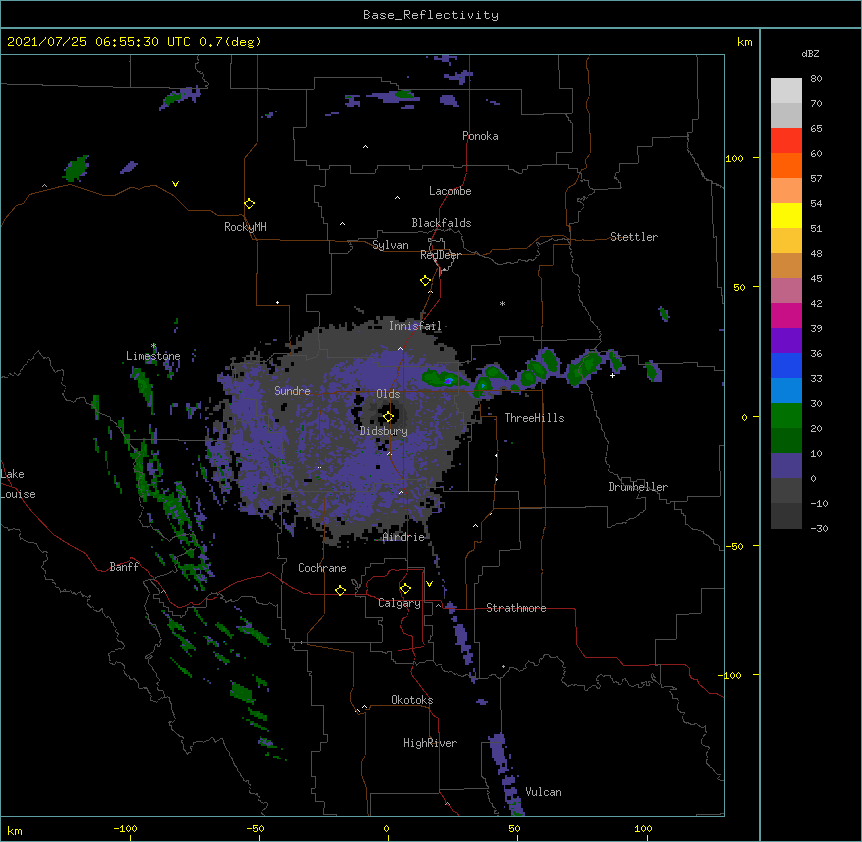Viewport: 862px width, 842px height.
Task: Click the radar site diamond between Olds and Didsbury
Action: point(389,416)
